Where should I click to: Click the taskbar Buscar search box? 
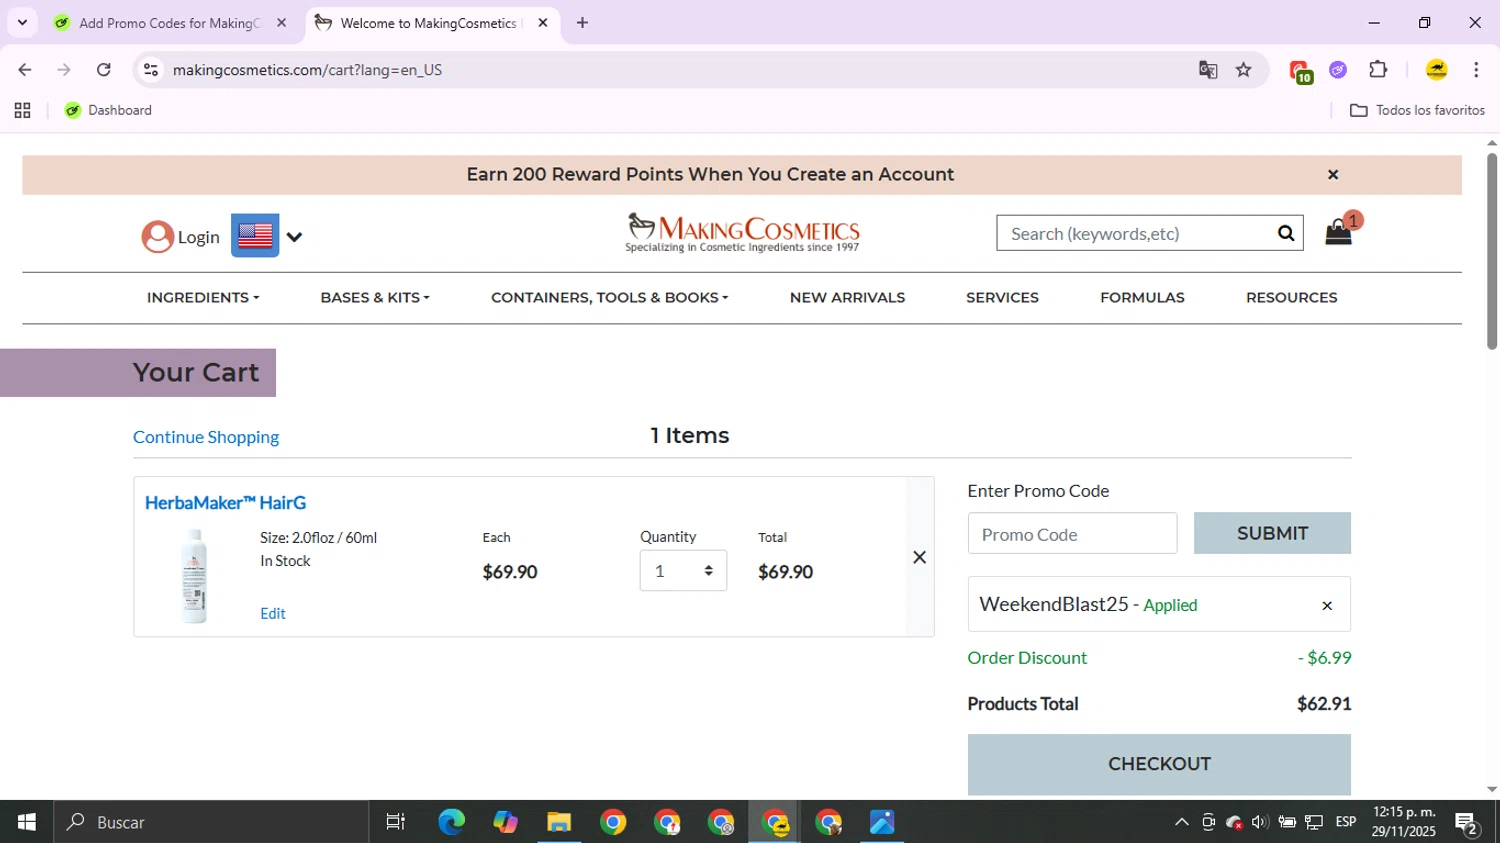pos(211,822)
